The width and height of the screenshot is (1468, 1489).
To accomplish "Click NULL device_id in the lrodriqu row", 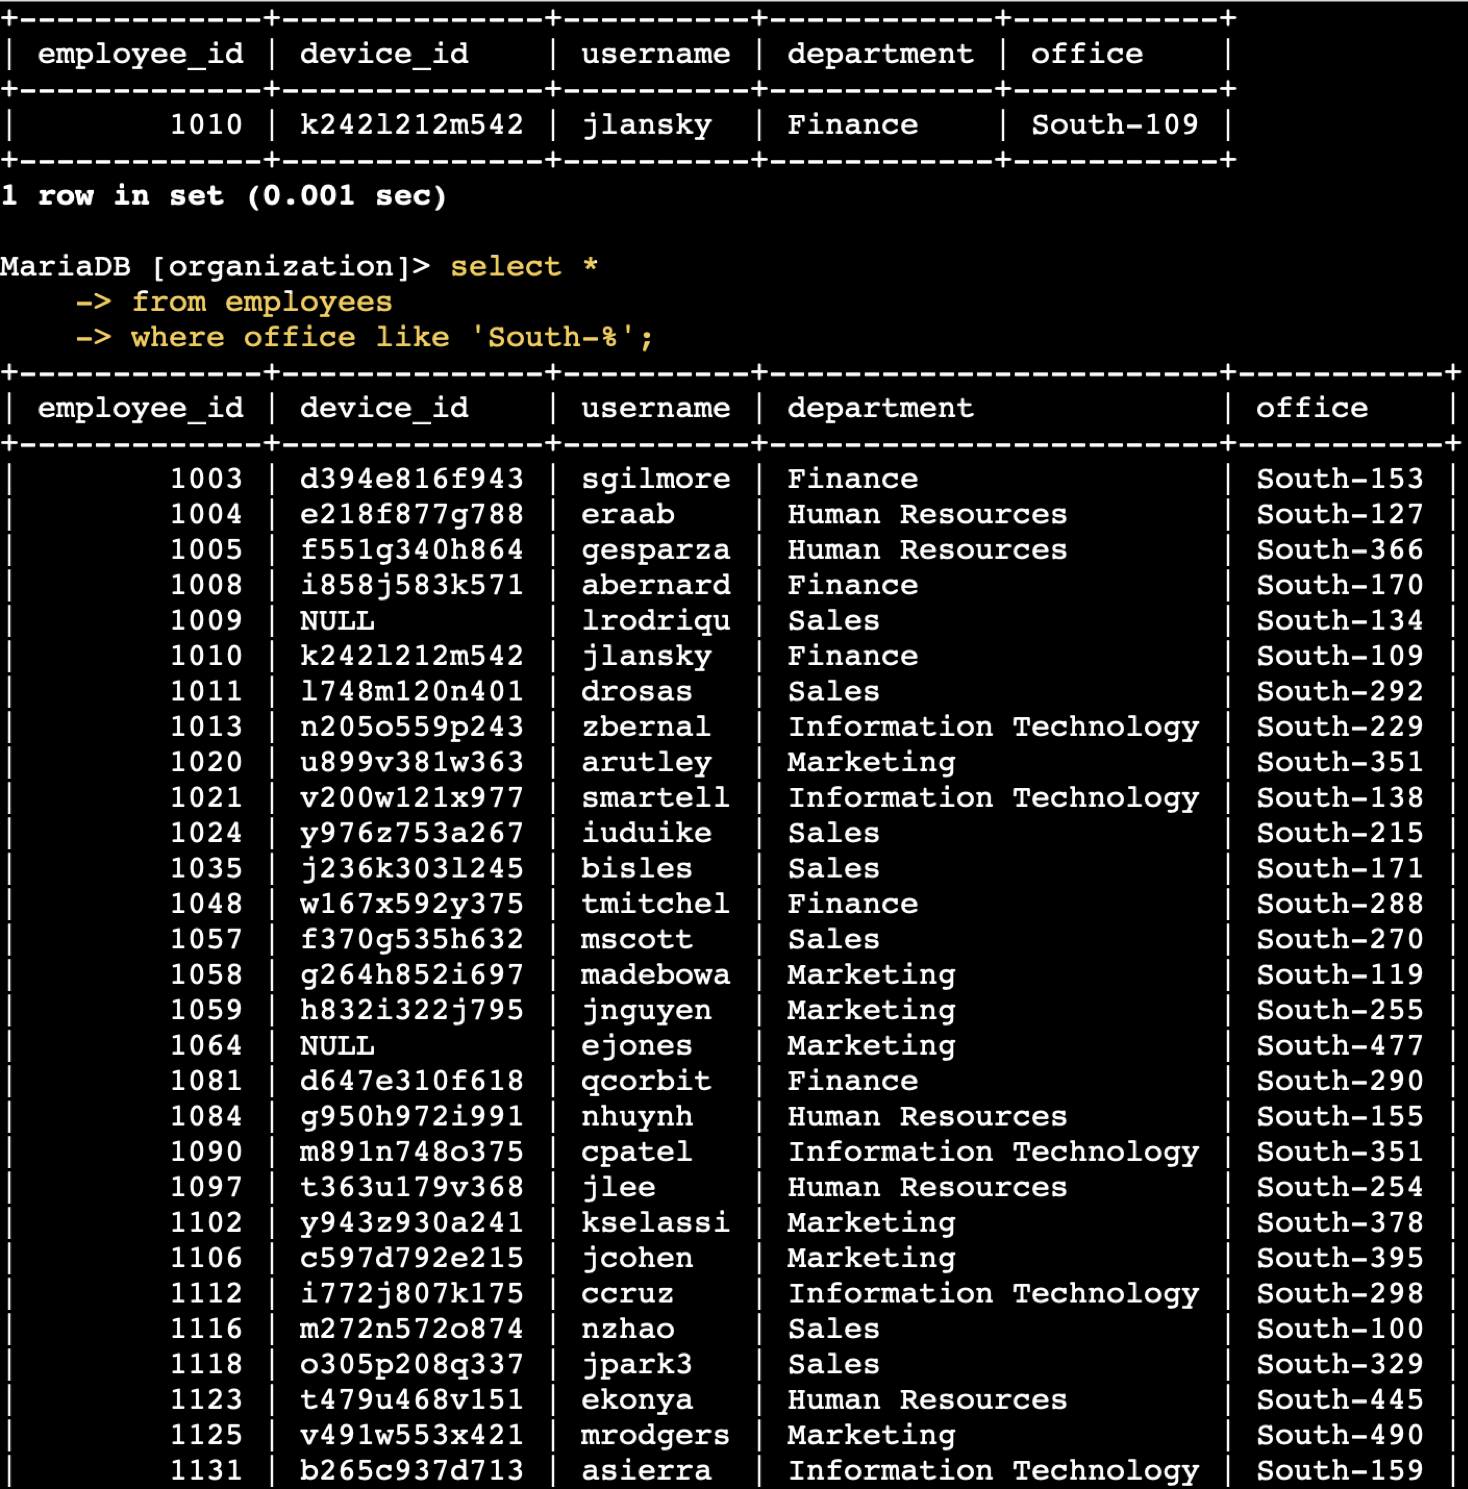I will point(337,621).
